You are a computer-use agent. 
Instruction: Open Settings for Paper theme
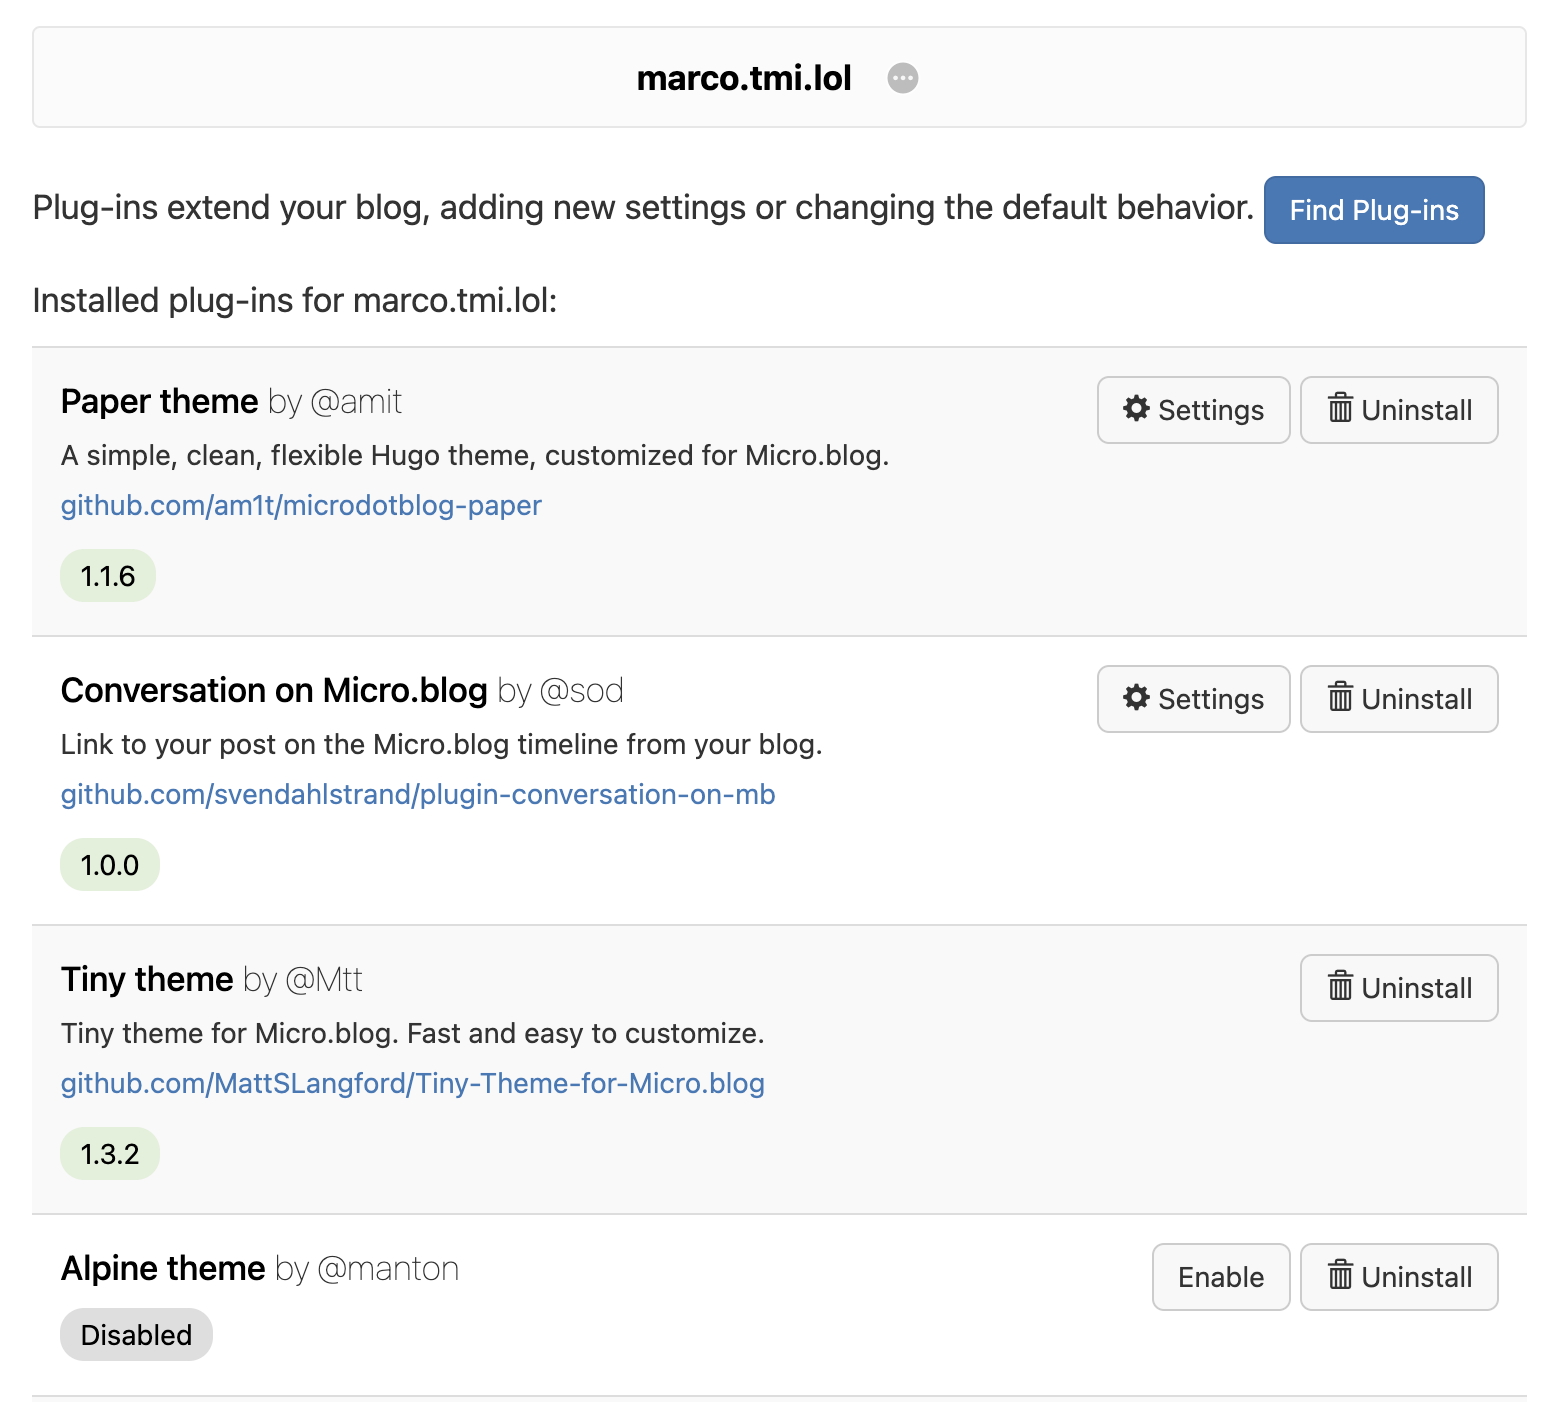click(x=1194, y=410)
